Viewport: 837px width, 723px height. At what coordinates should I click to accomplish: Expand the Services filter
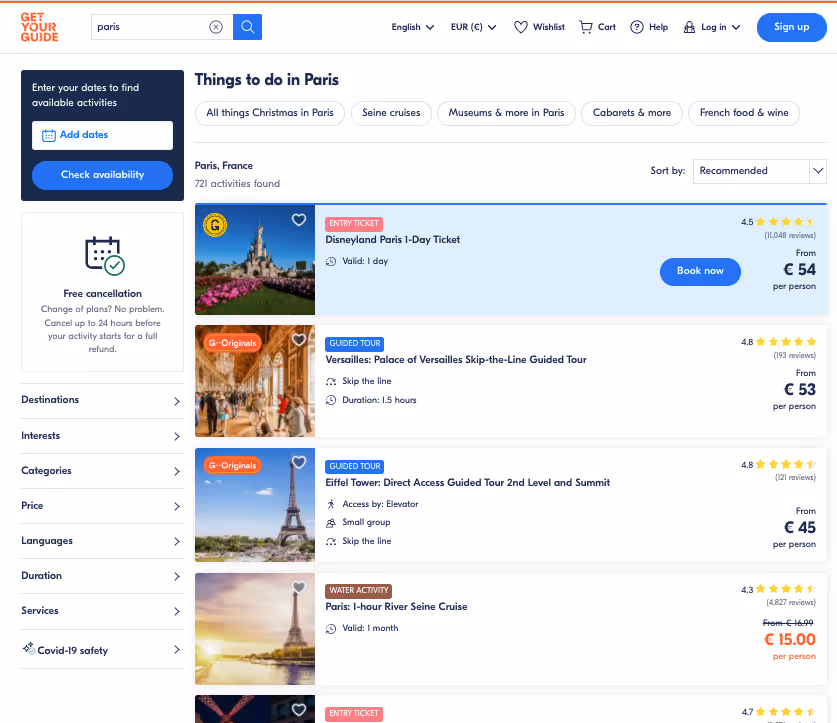click(x=102, y=611)
